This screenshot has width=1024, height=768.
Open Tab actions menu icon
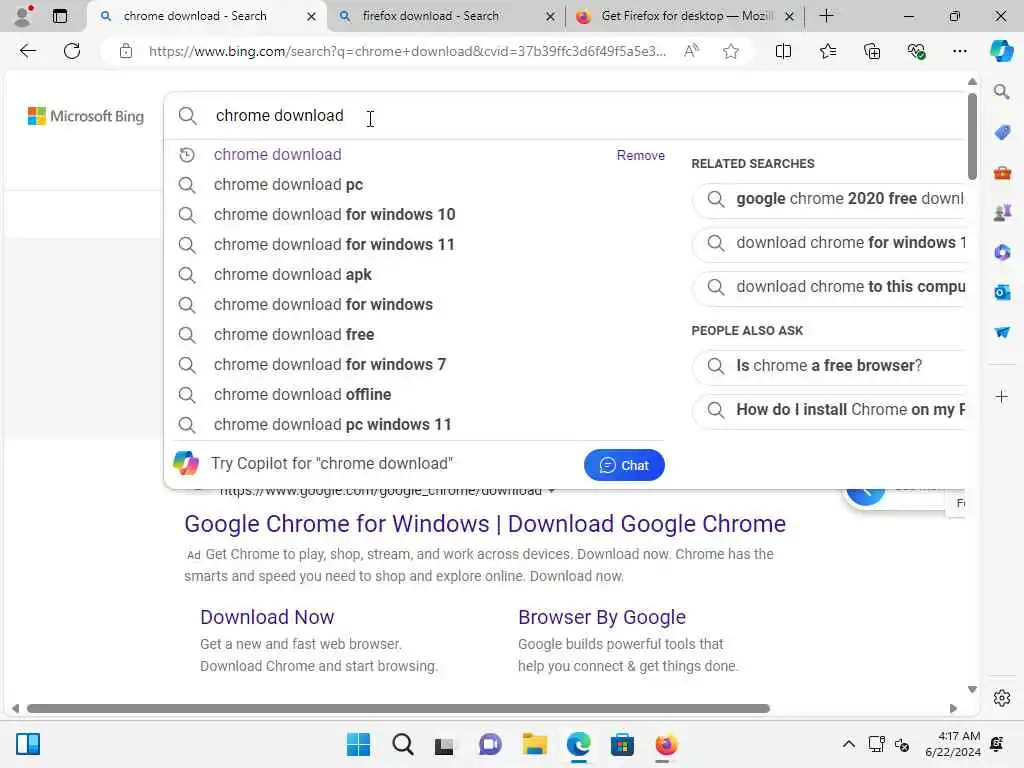pos(59,16)
